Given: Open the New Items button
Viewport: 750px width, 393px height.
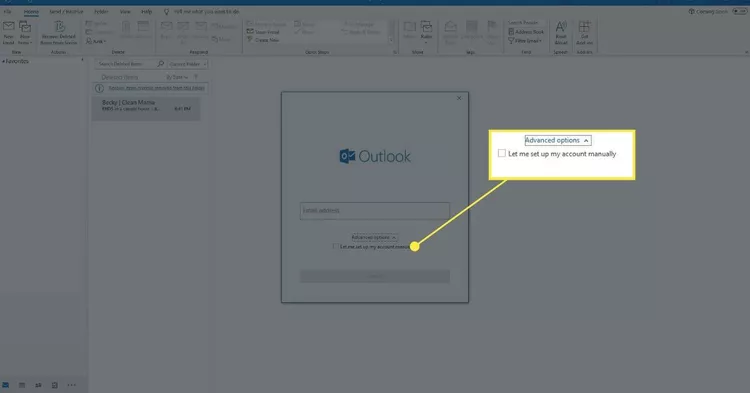Looking at the screenshot, I should (25, 33).
